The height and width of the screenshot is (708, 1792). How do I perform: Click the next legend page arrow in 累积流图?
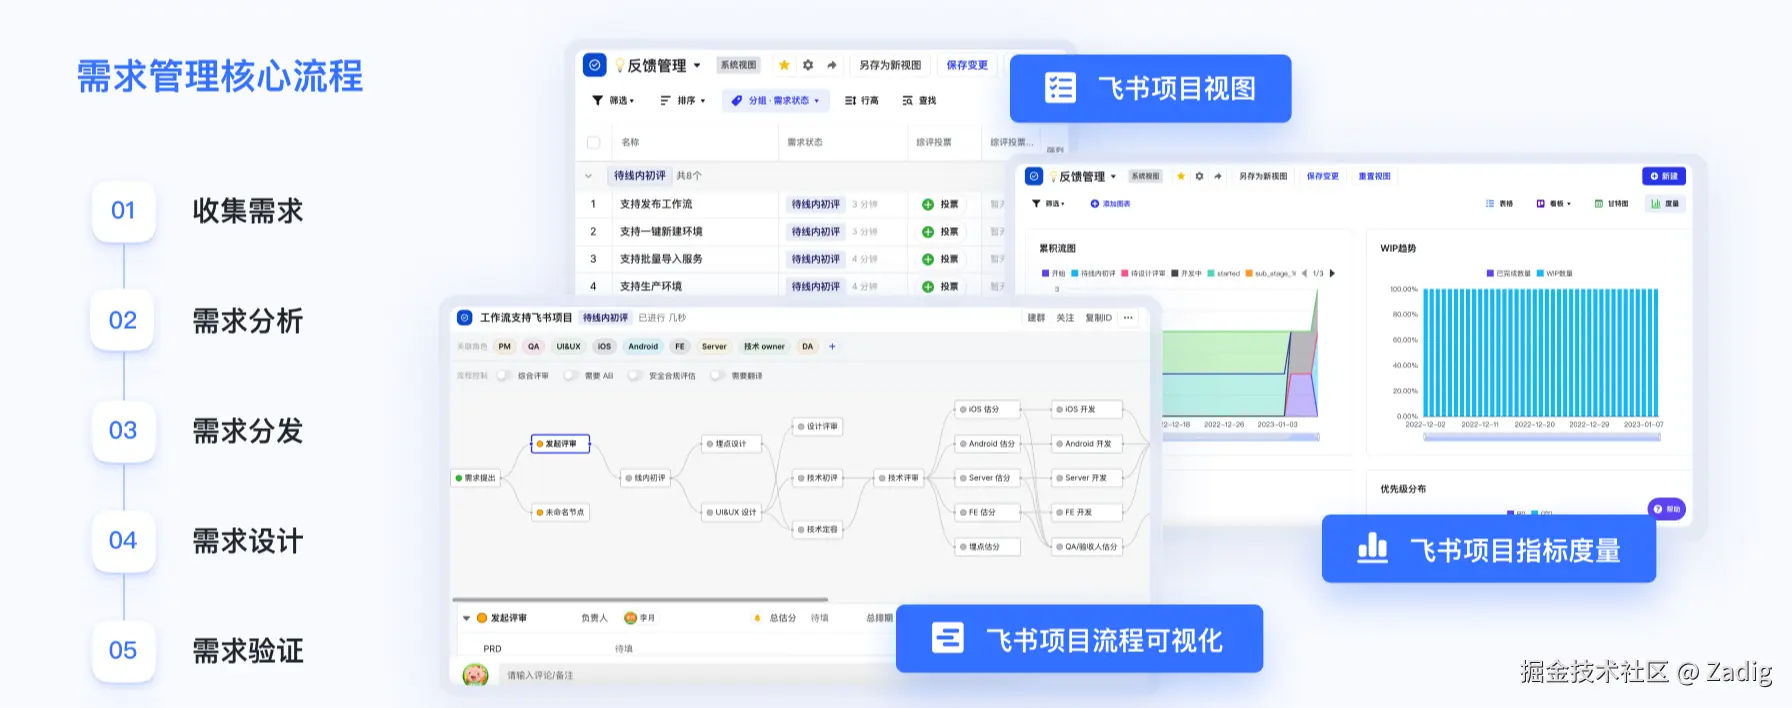1332,273
